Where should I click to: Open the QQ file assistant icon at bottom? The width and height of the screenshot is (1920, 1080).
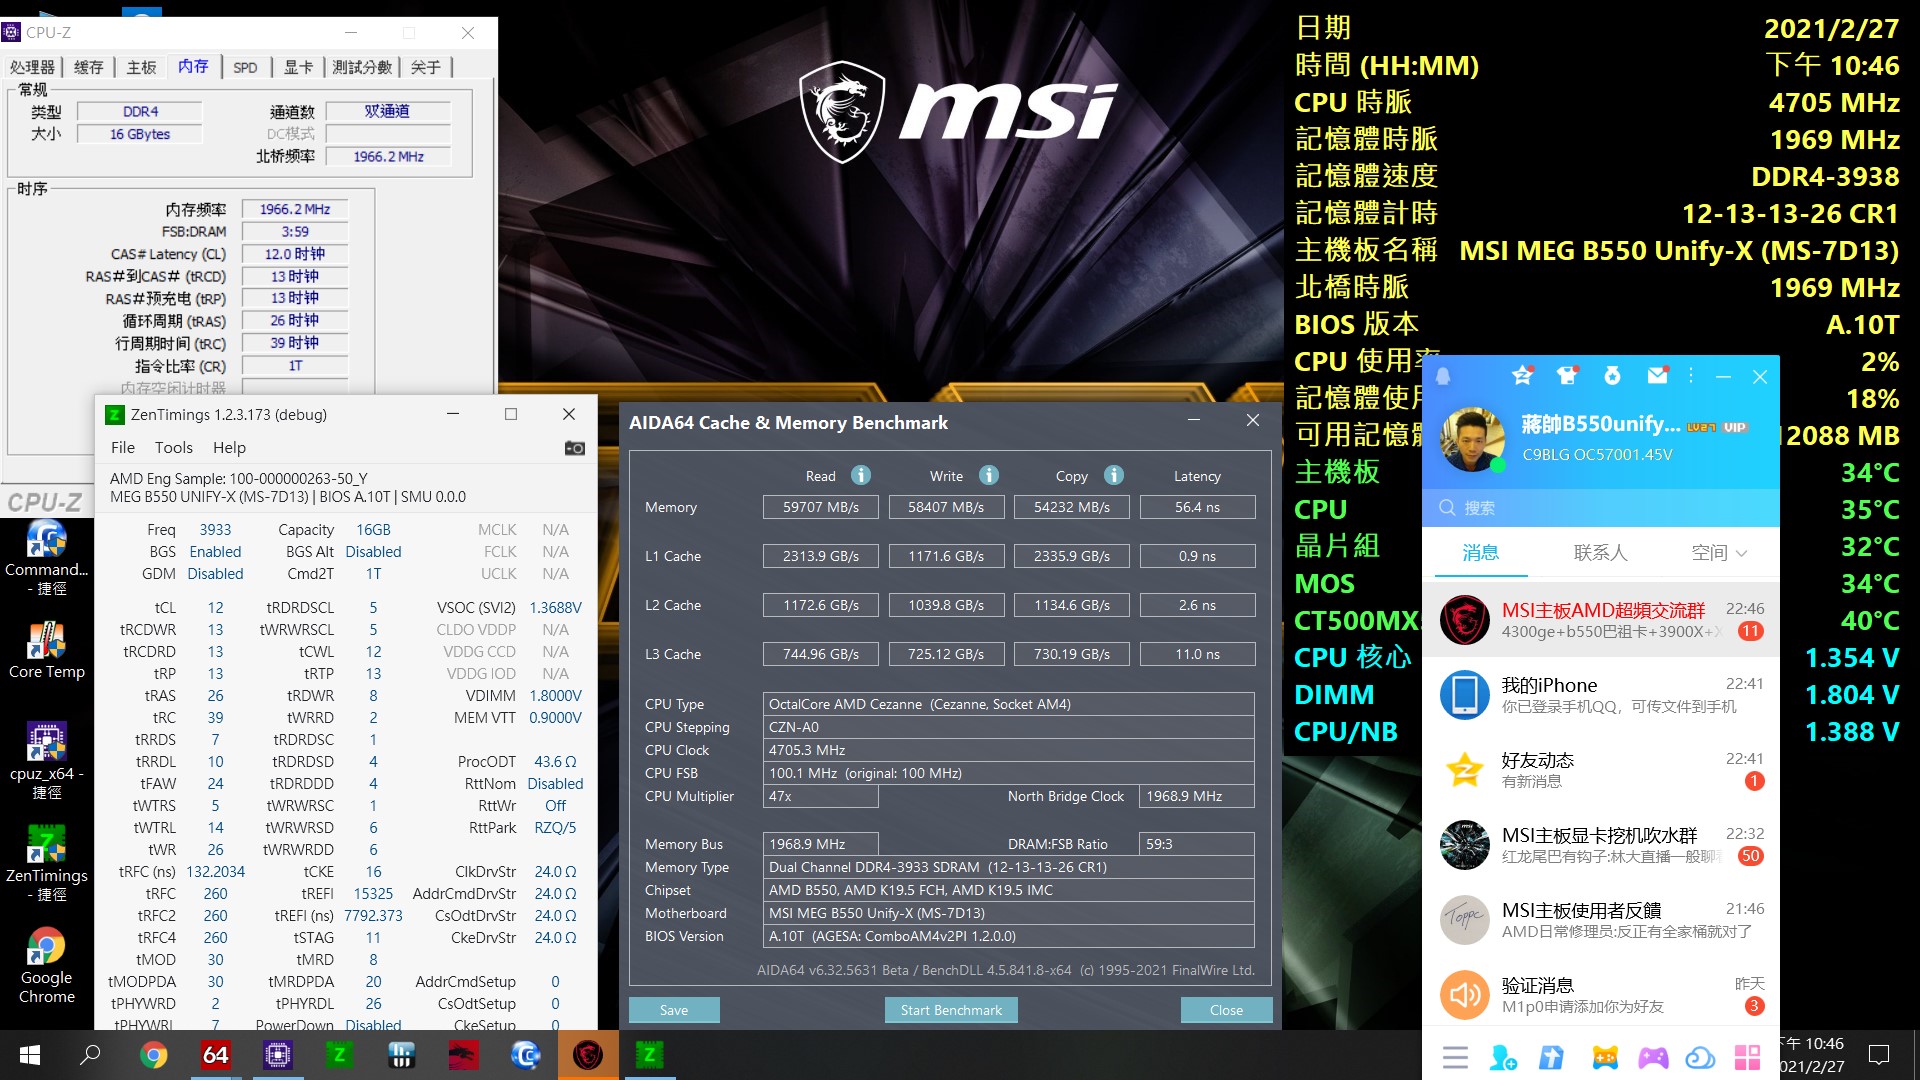click(1552, 1057)
